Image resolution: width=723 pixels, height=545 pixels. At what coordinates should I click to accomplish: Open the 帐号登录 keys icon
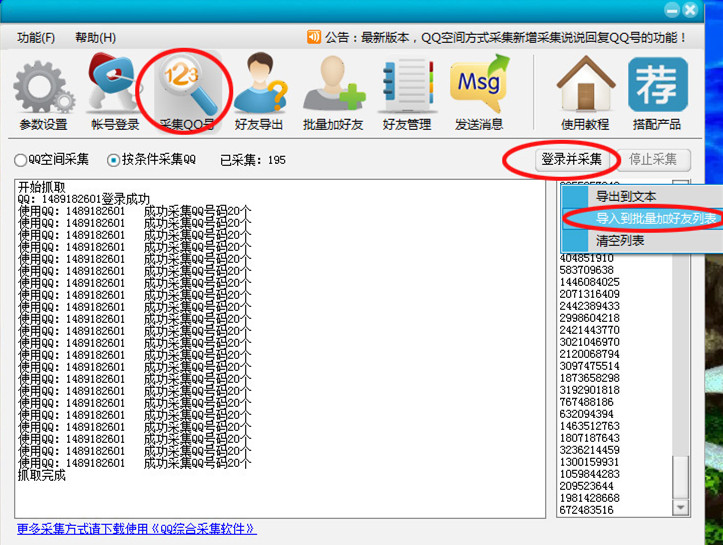(x=114, y=82)
